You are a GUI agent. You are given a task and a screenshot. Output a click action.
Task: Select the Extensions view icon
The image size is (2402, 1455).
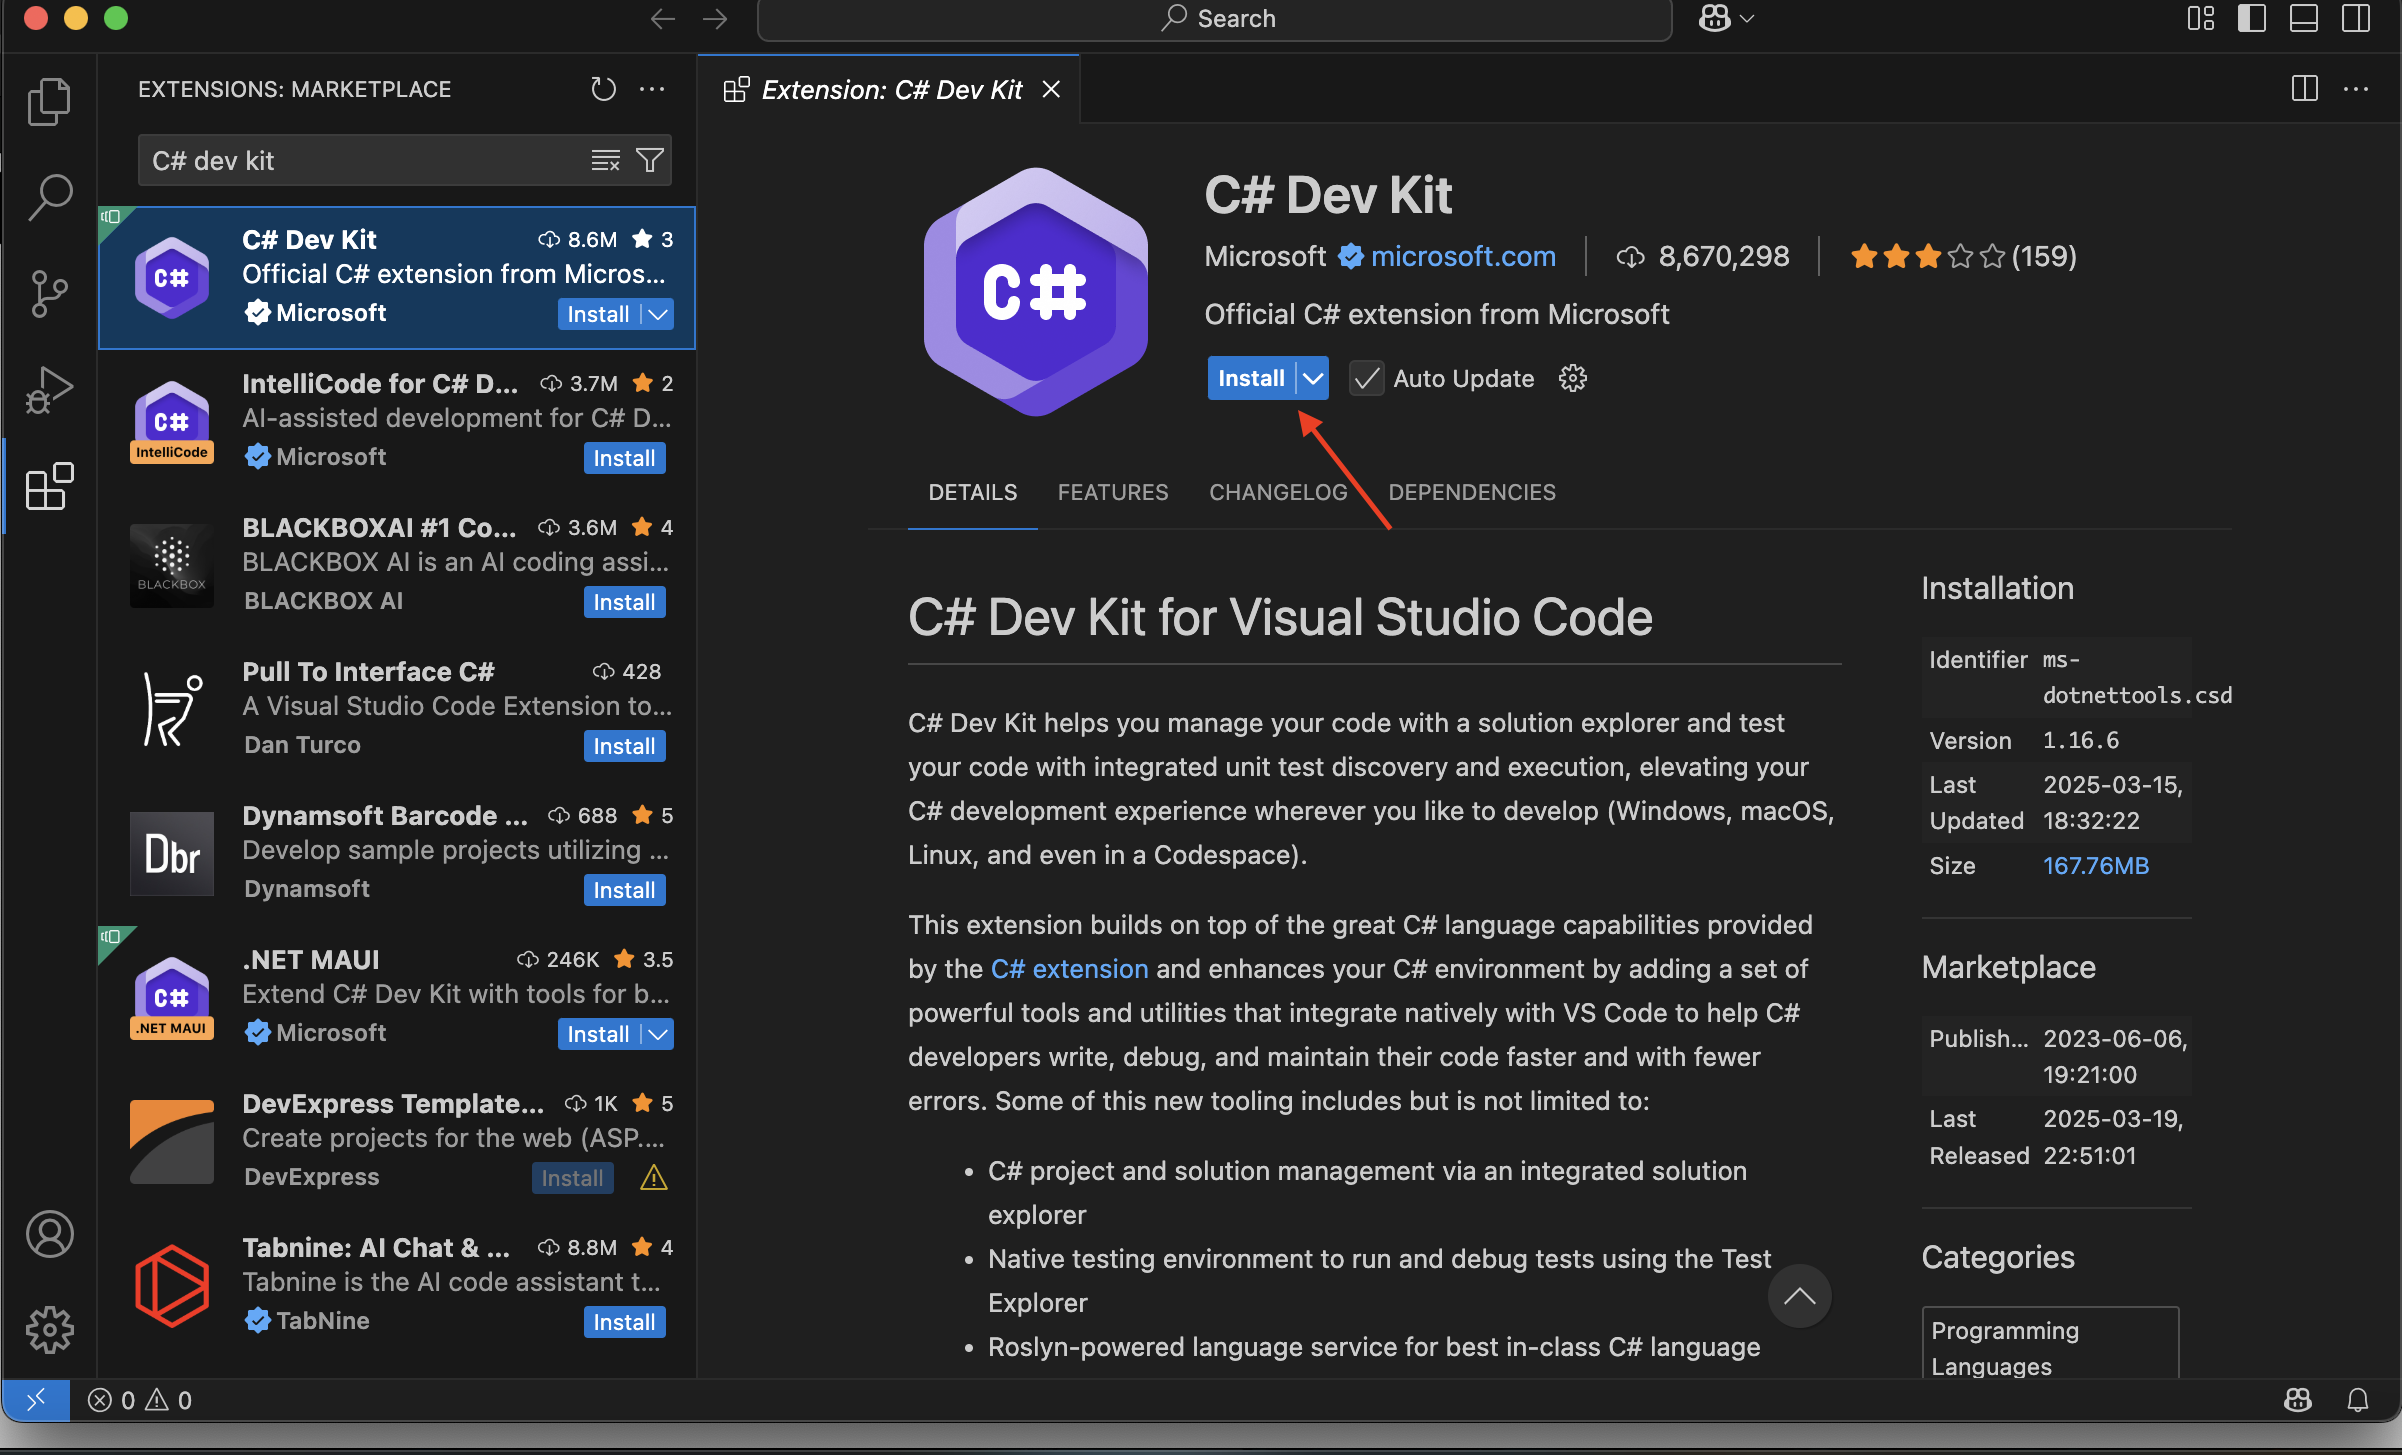tap(49, 487)
